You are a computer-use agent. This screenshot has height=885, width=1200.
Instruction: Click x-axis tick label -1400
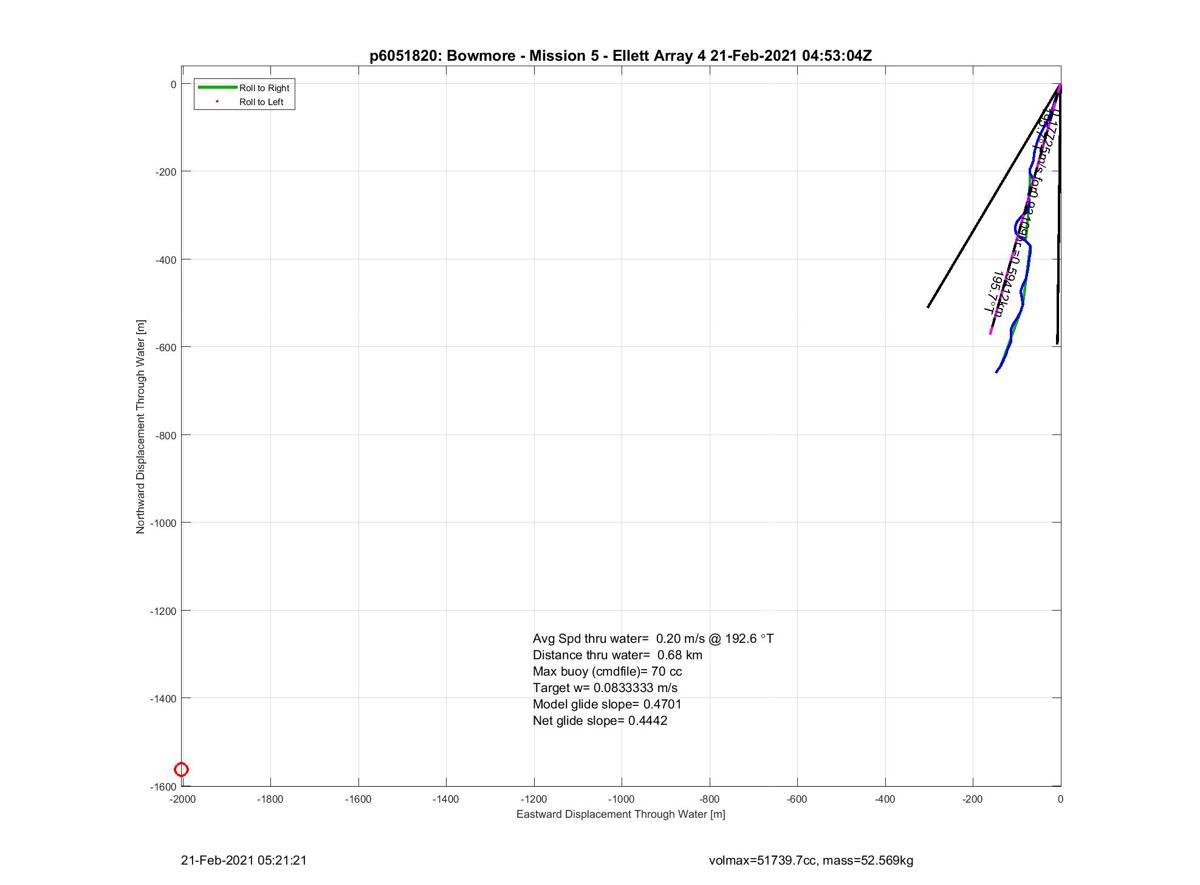click(446, 799)
